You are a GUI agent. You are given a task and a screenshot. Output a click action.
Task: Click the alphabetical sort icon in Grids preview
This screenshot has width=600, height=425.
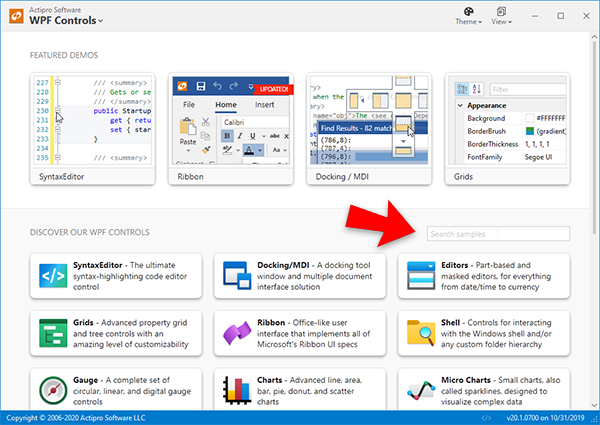coord(476,89)
